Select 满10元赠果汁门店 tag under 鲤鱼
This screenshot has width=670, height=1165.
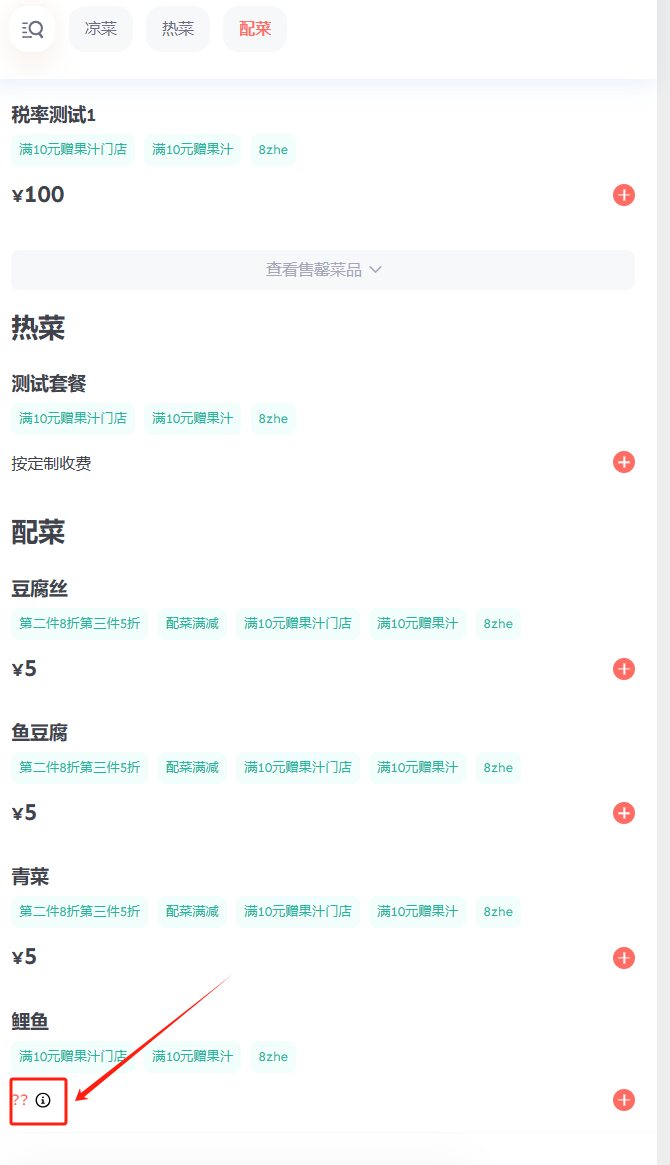pos(73,1057)
